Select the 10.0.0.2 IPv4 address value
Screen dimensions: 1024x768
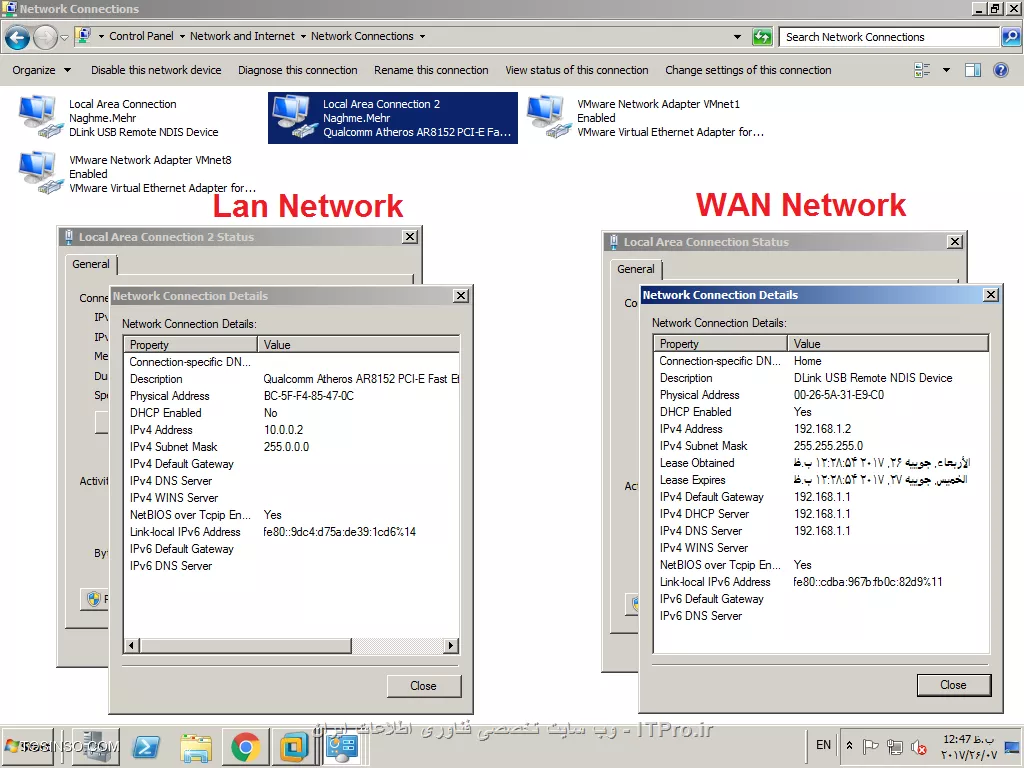(x=283, y=430)
